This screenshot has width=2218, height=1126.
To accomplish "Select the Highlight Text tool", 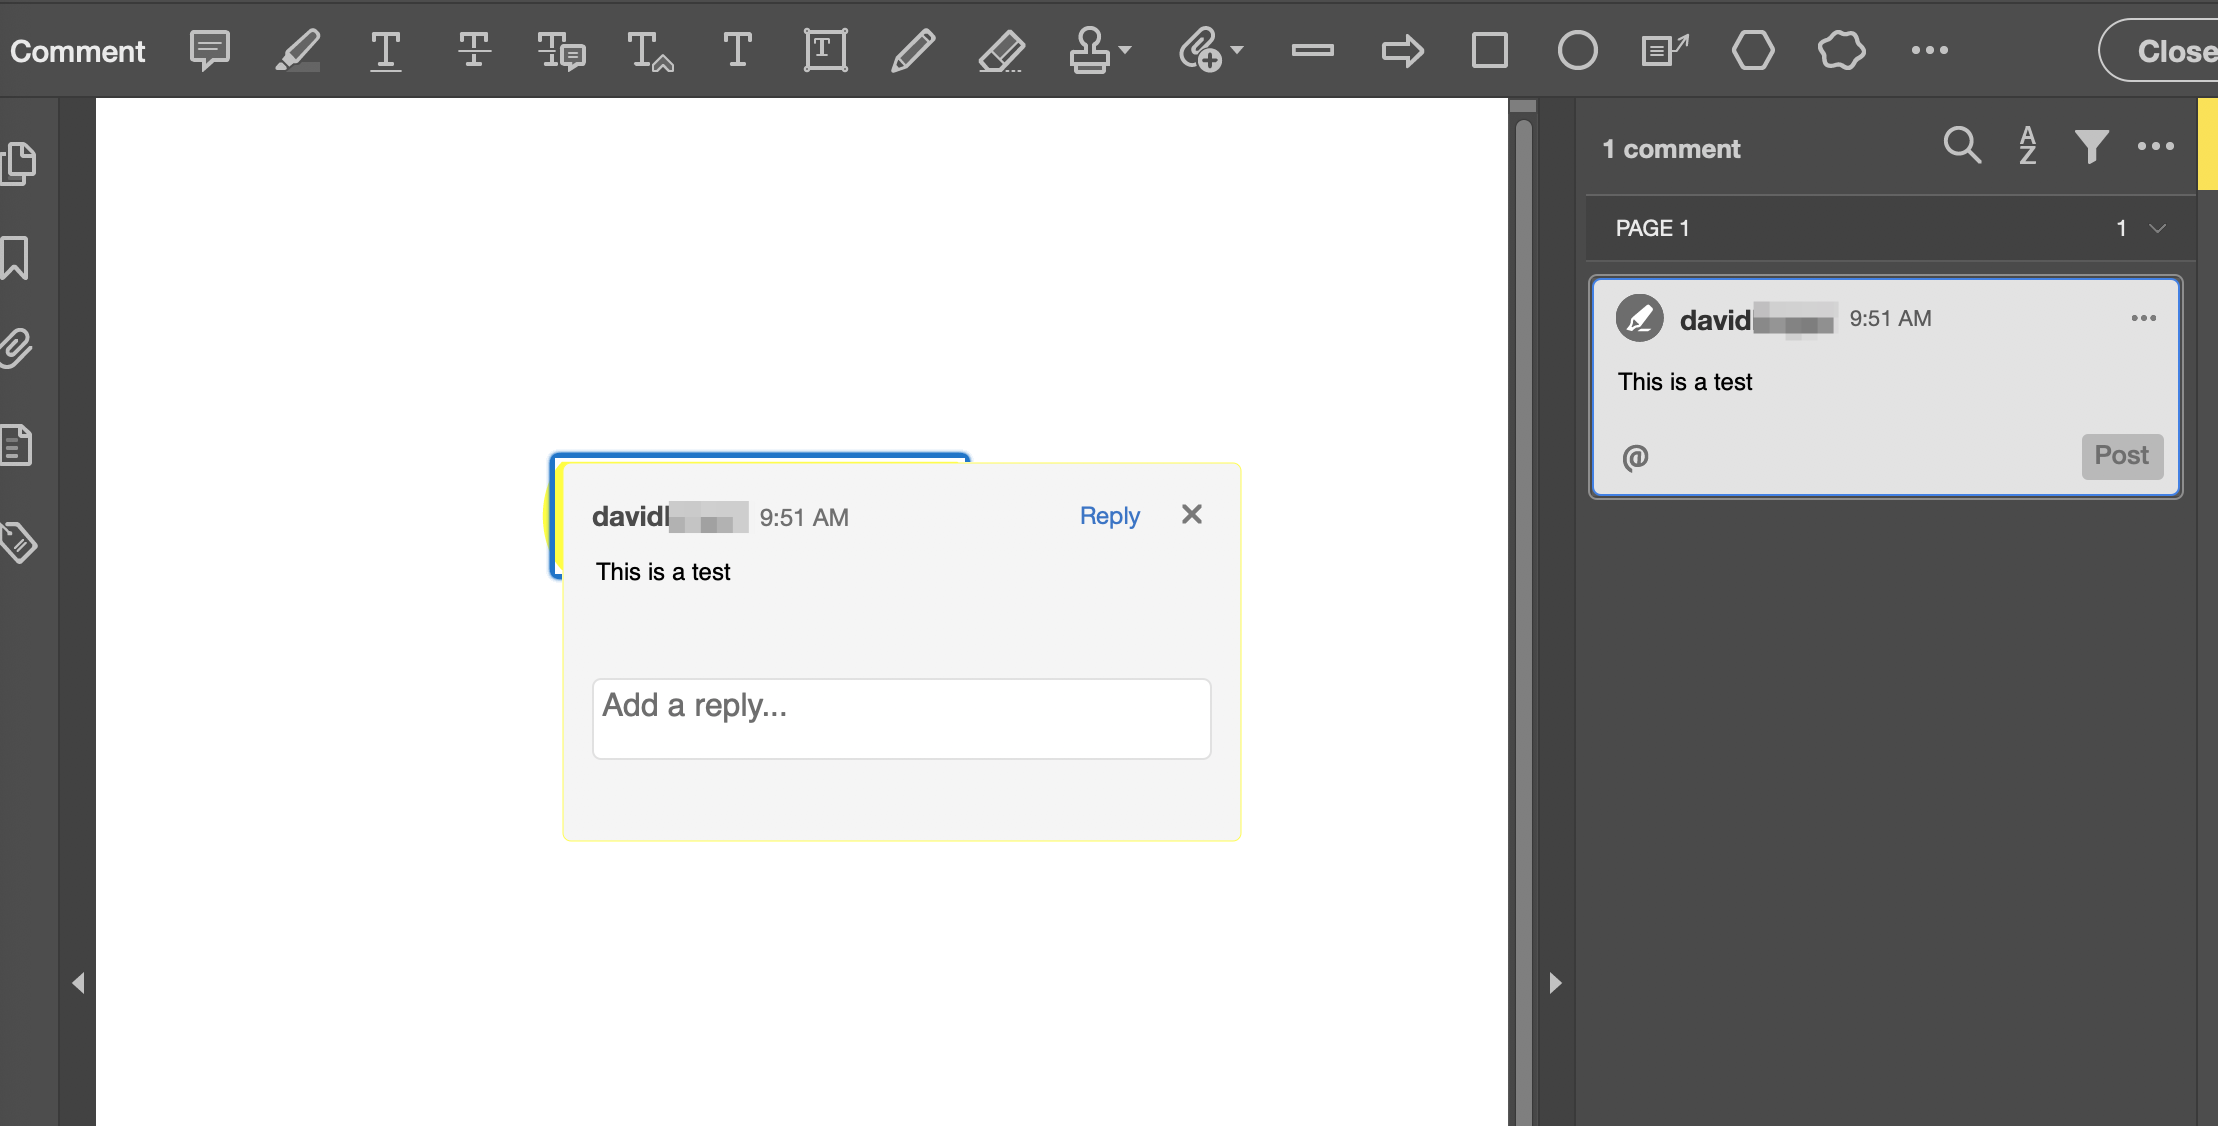I will pos(297,50).
